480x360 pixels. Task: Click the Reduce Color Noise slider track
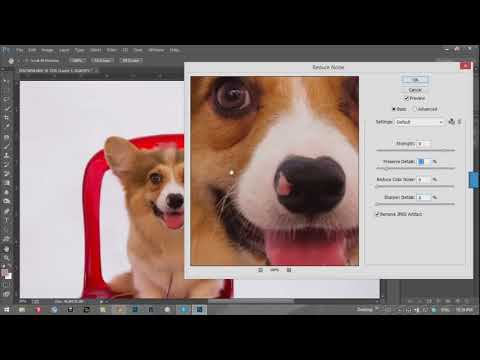tap(415, 187)
